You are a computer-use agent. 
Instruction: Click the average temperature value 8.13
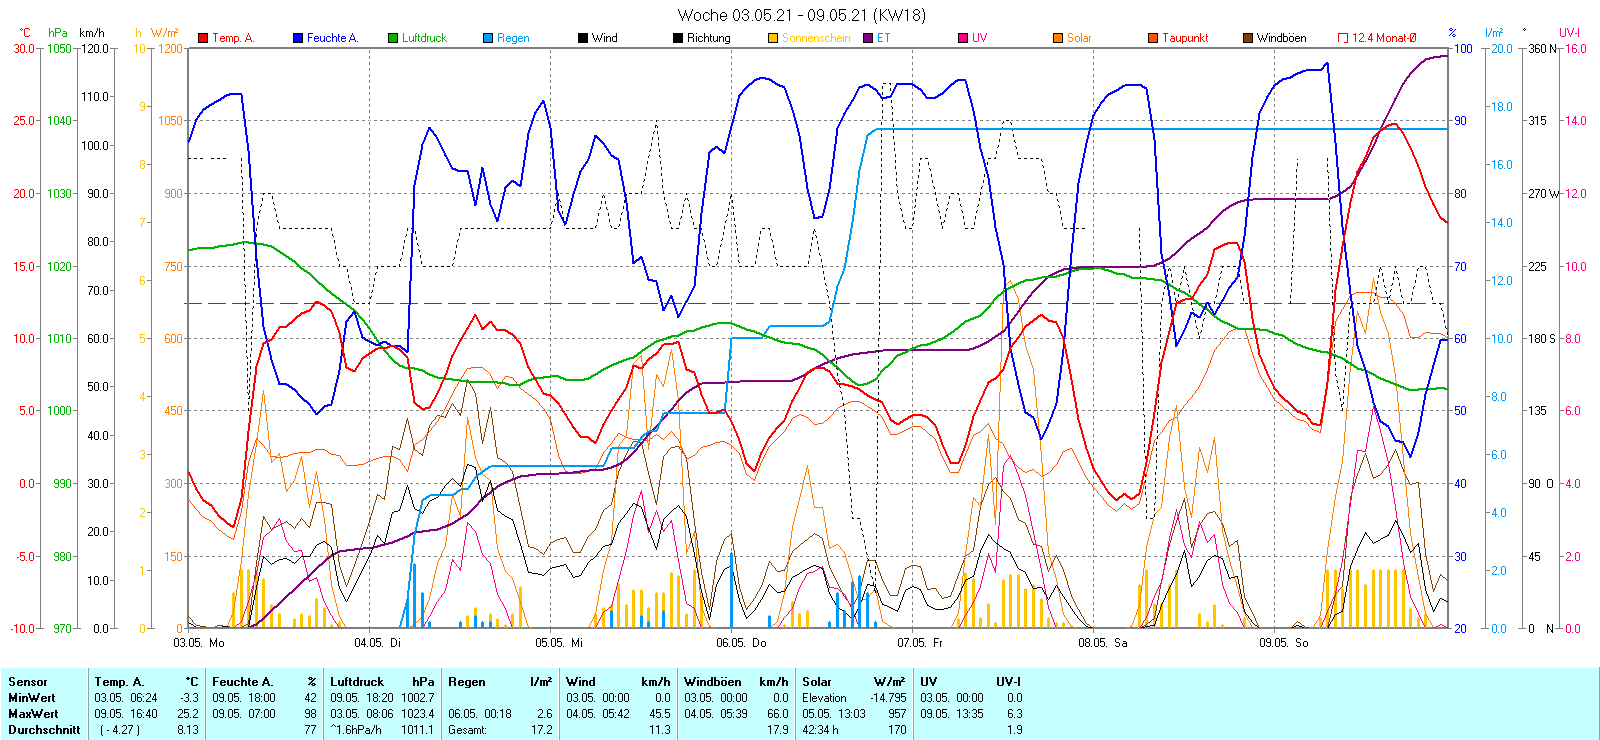click(188, 730)
